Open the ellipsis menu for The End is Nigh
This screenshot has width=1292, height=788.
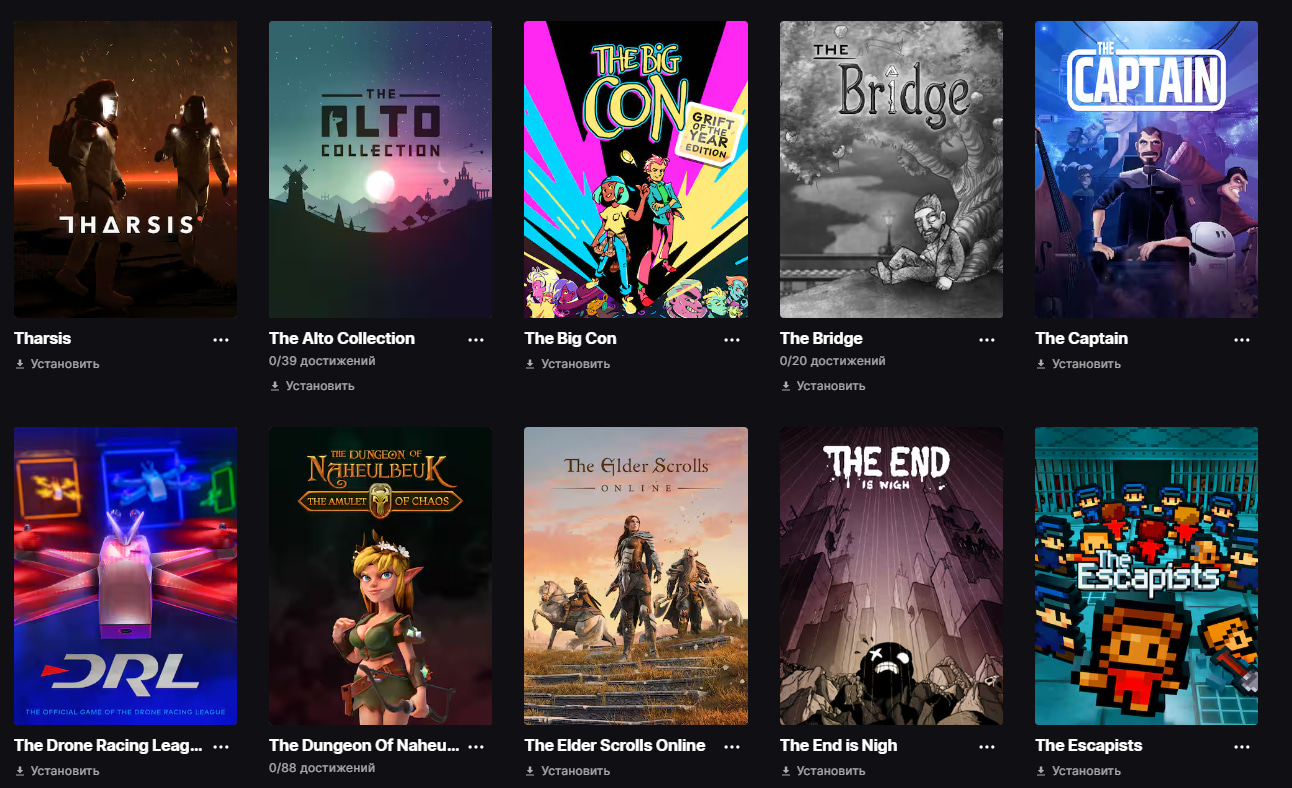987,747
